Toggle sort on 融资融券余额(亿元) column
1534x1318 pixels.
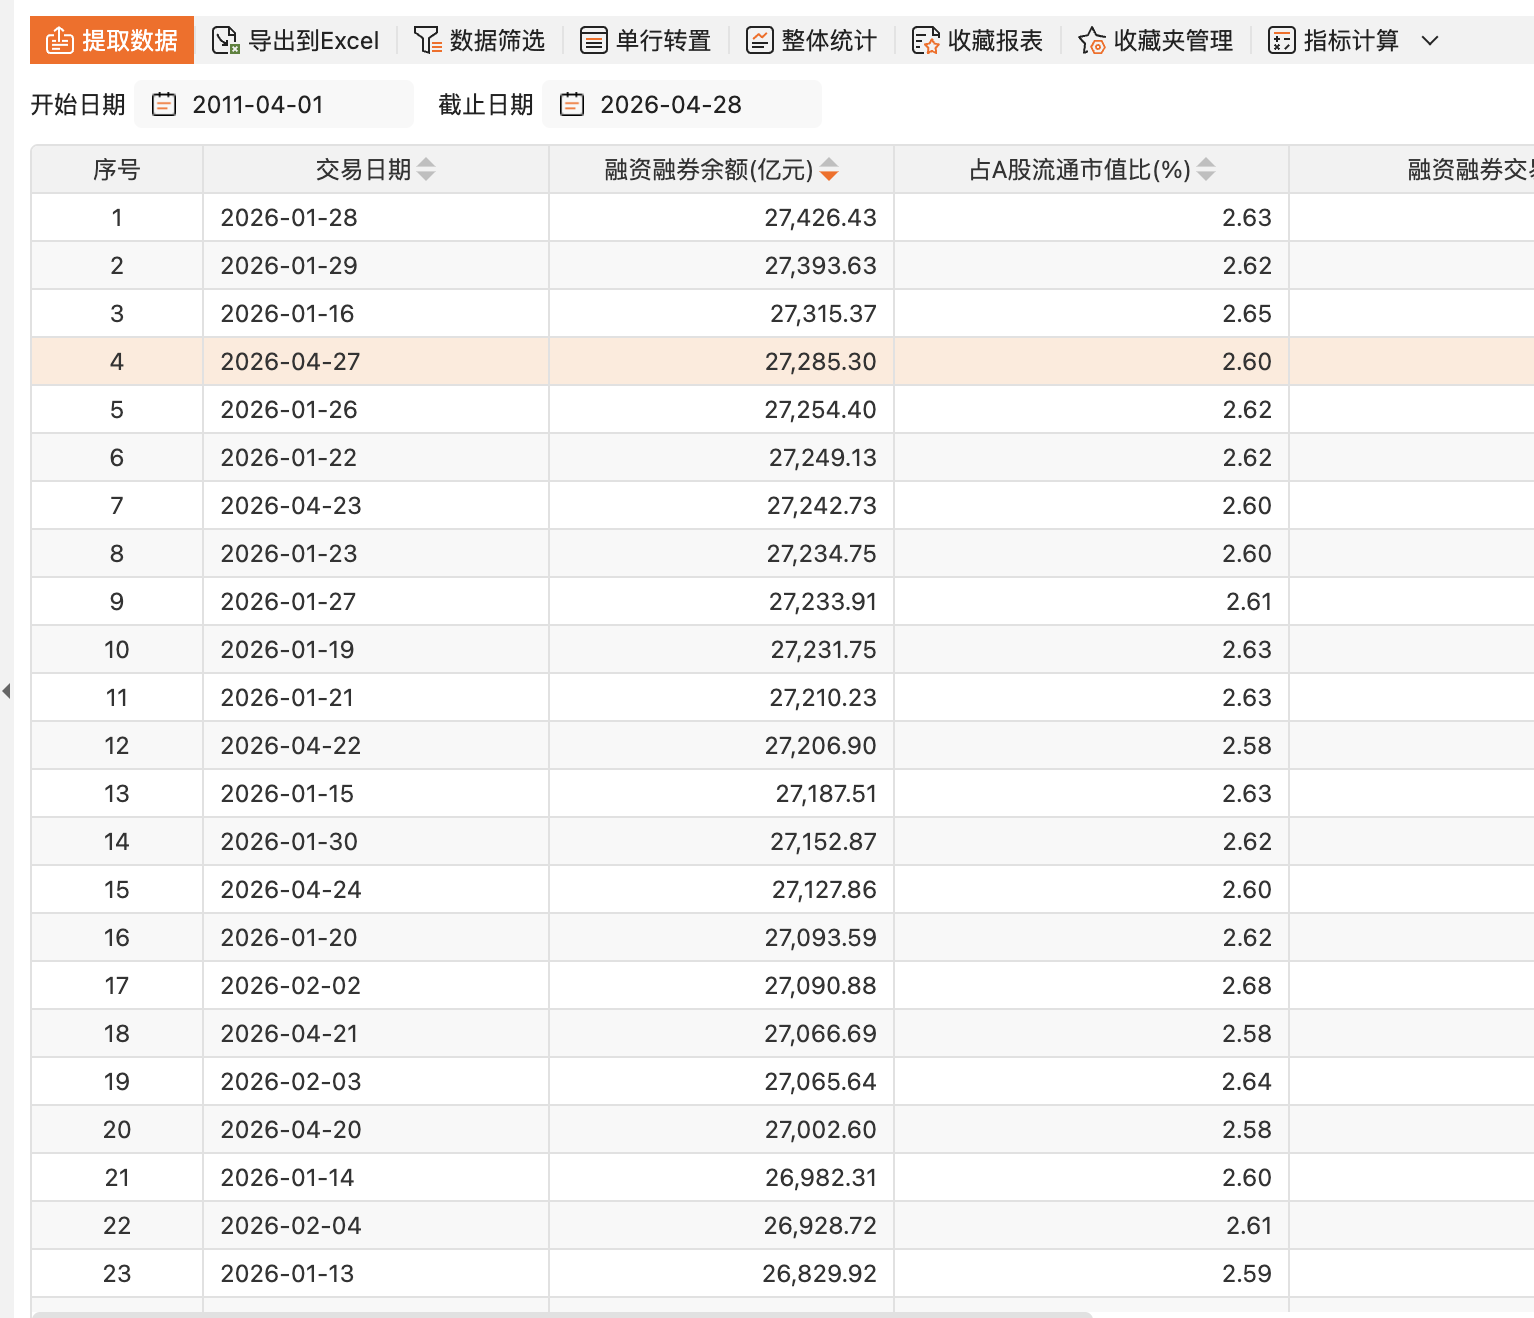tap(829, 170)
